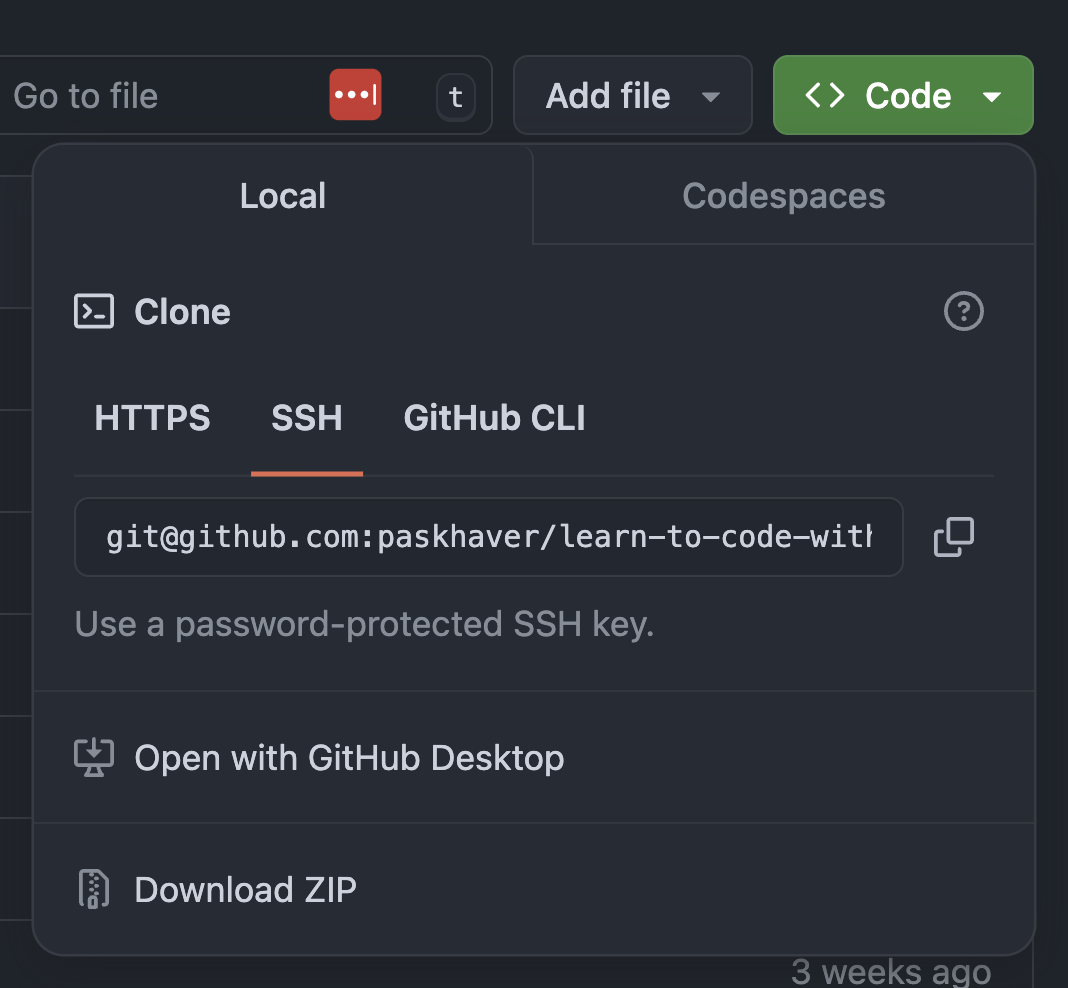The height and width of the screenshot is (988, 1068).
Task: Click Download ZIP
Action: click(x=534, y=889)
